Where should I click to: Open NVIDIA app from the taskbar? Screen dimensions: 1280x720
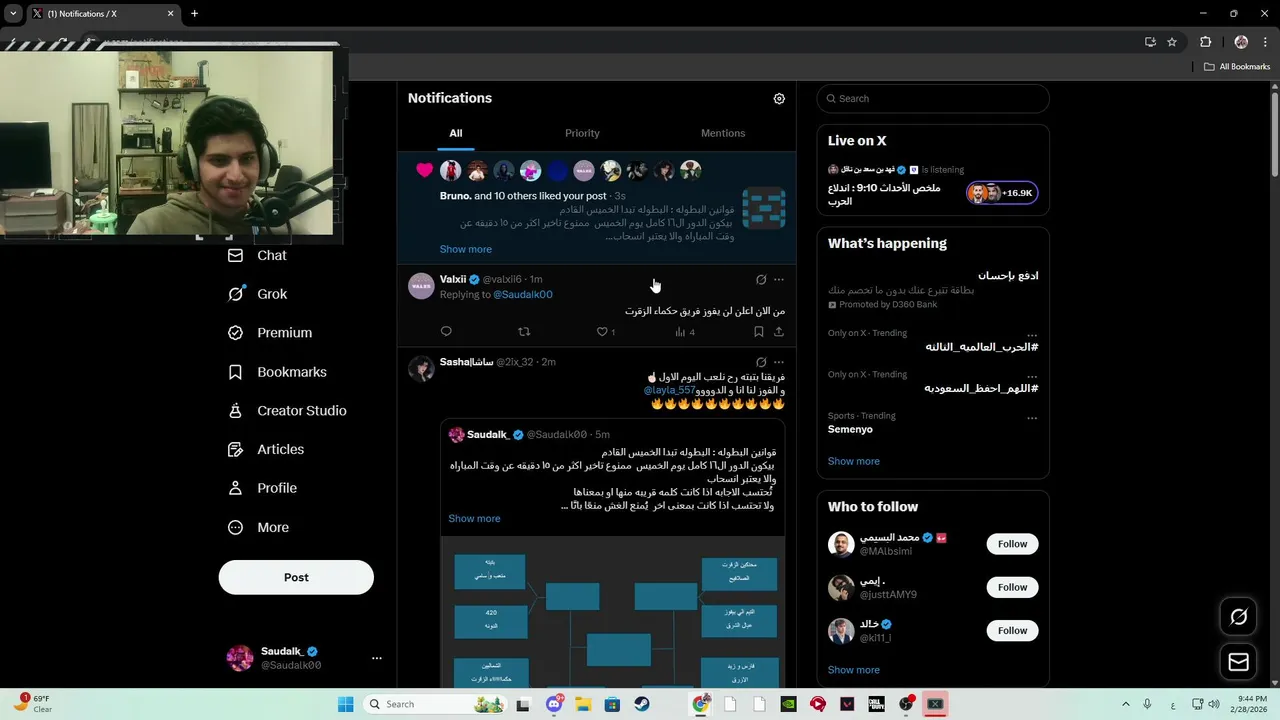click(x=788, y=704)
